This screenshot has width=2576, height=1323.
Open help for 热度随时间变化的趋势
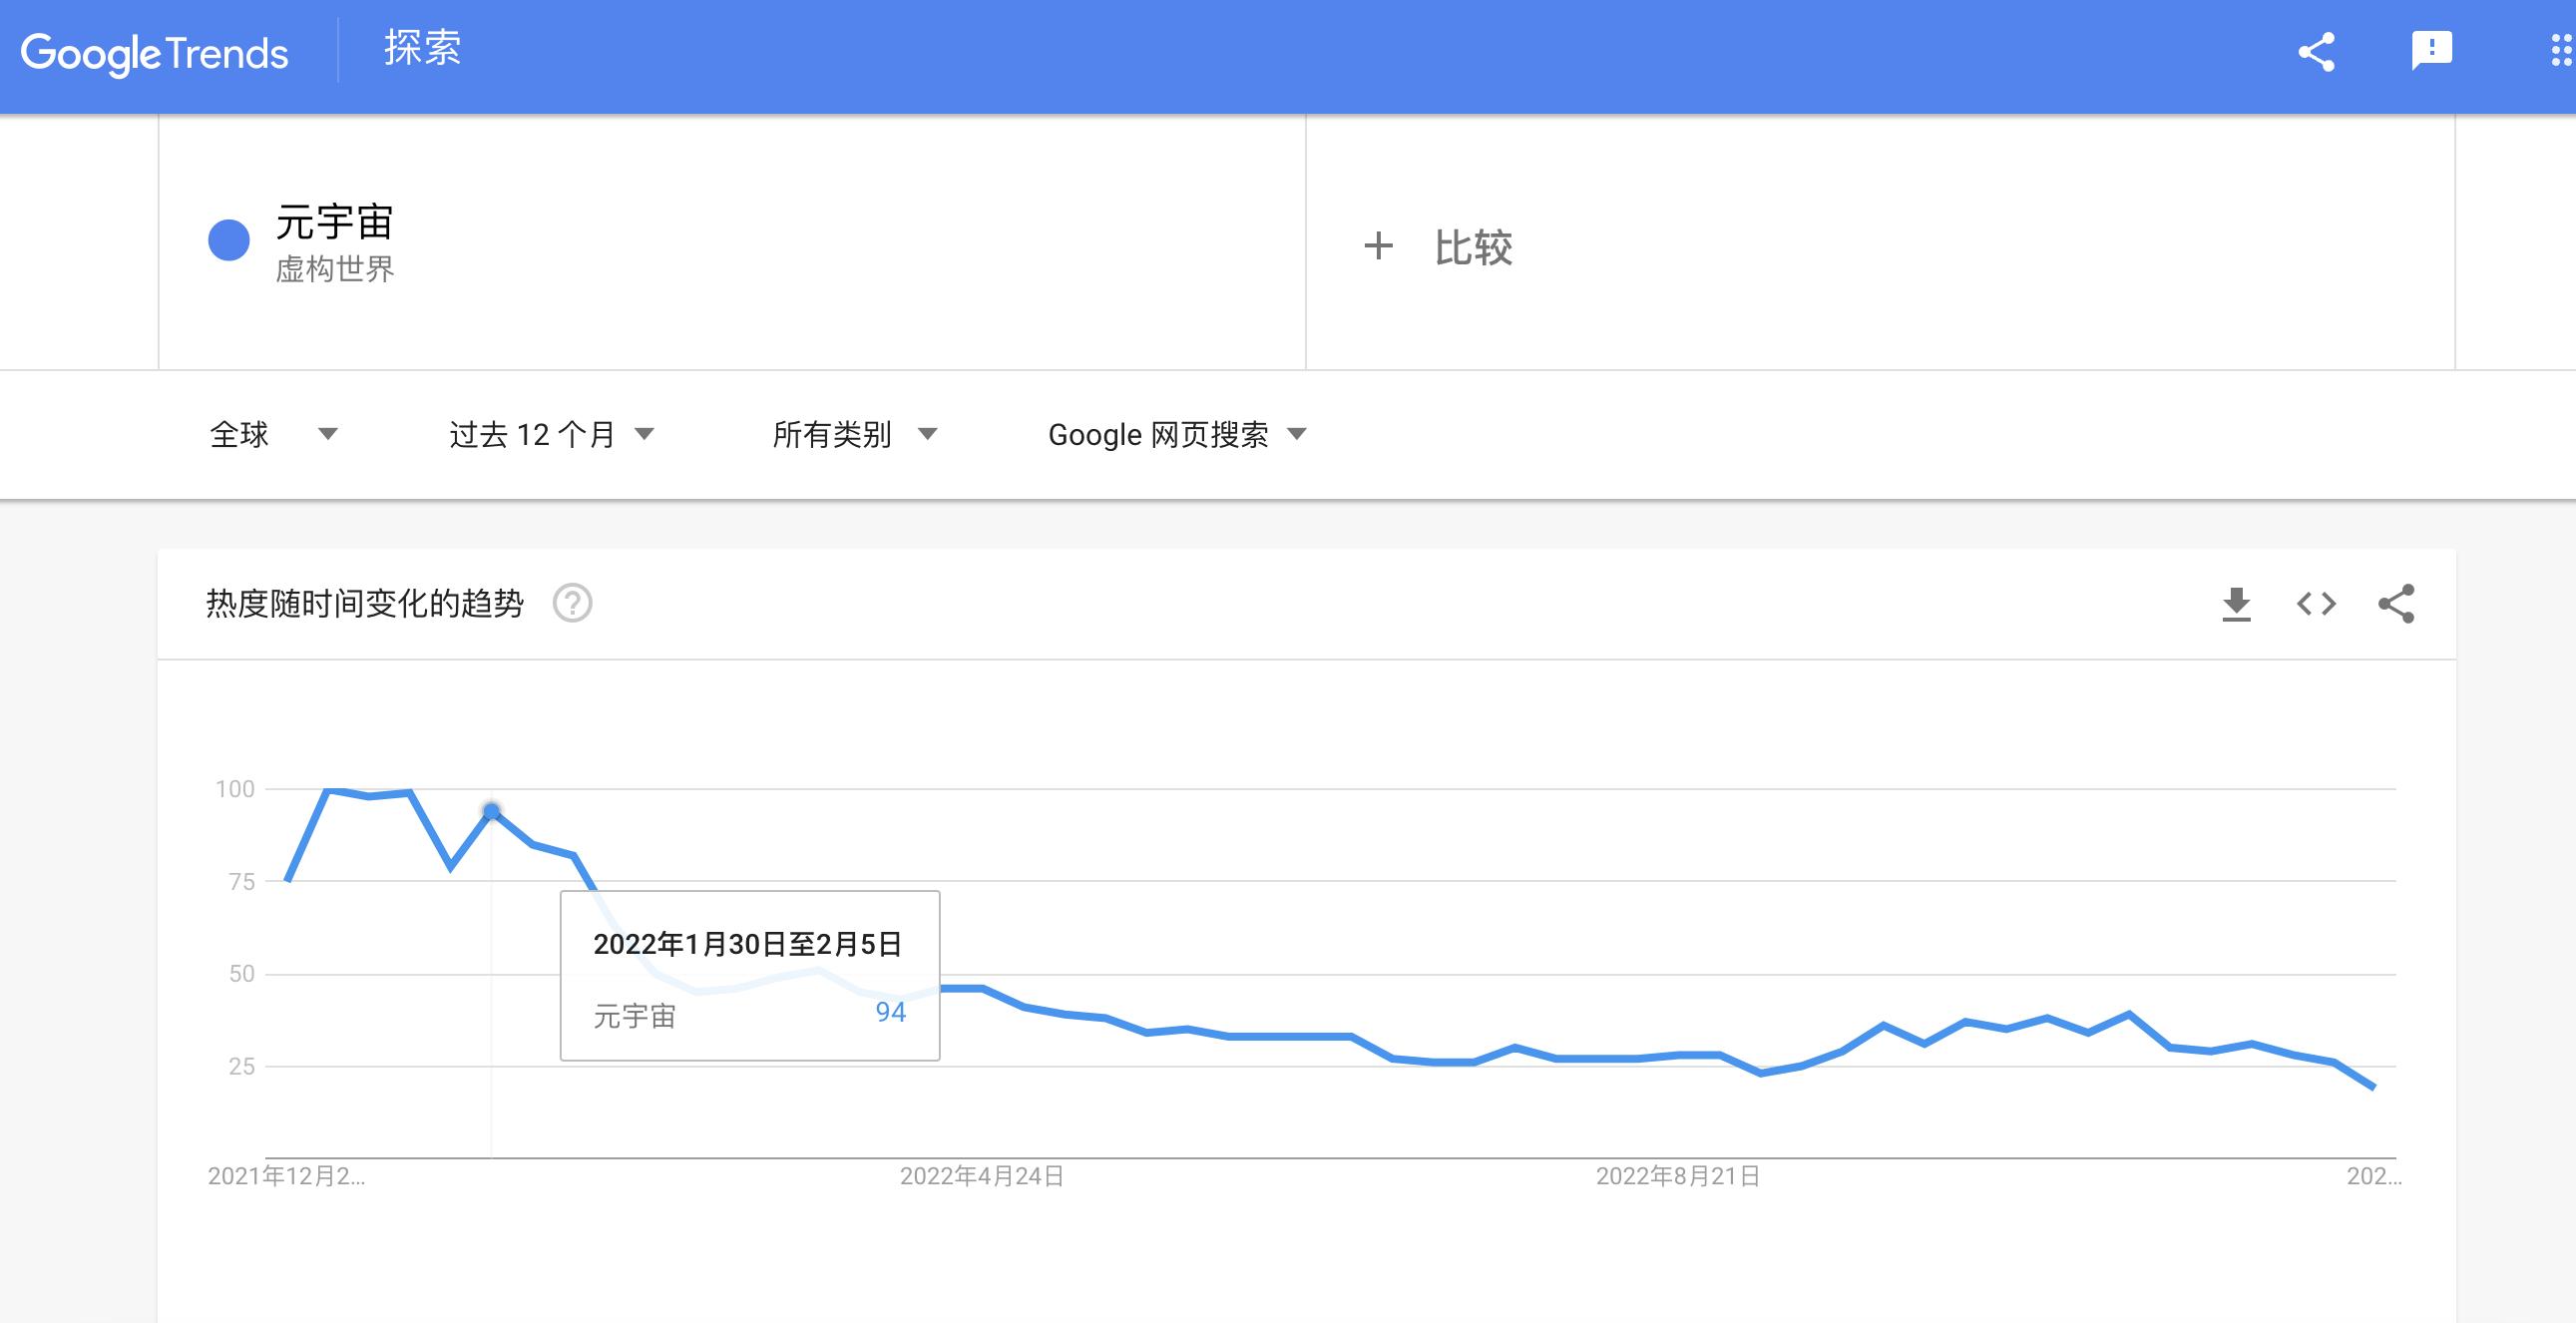573,604
